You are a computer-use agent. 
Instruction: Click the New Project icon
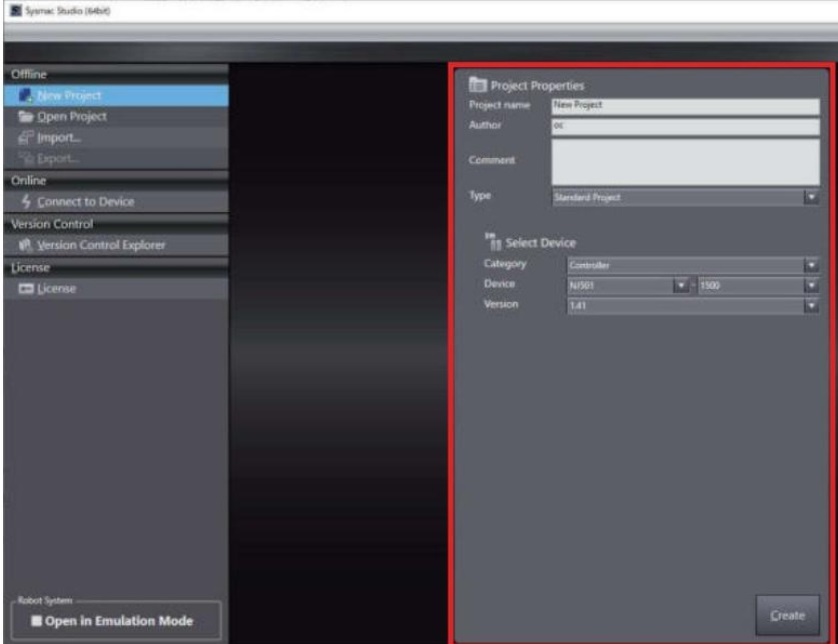tap(25, 96)
